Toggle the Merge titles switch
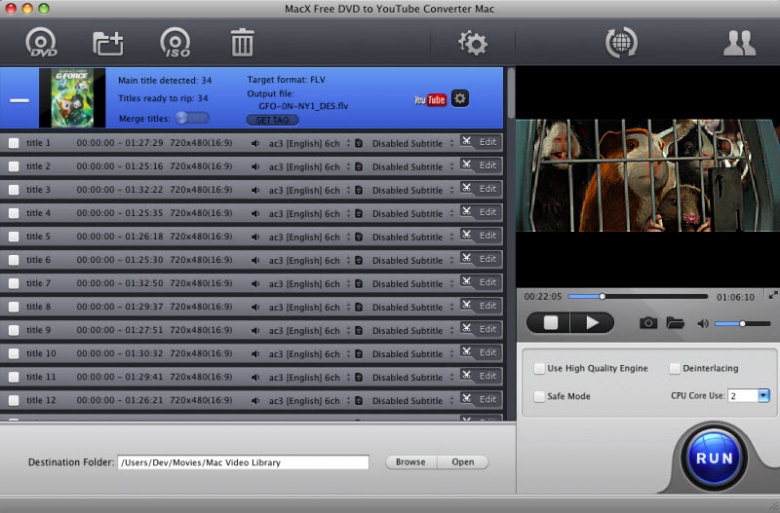 [192, 118]
